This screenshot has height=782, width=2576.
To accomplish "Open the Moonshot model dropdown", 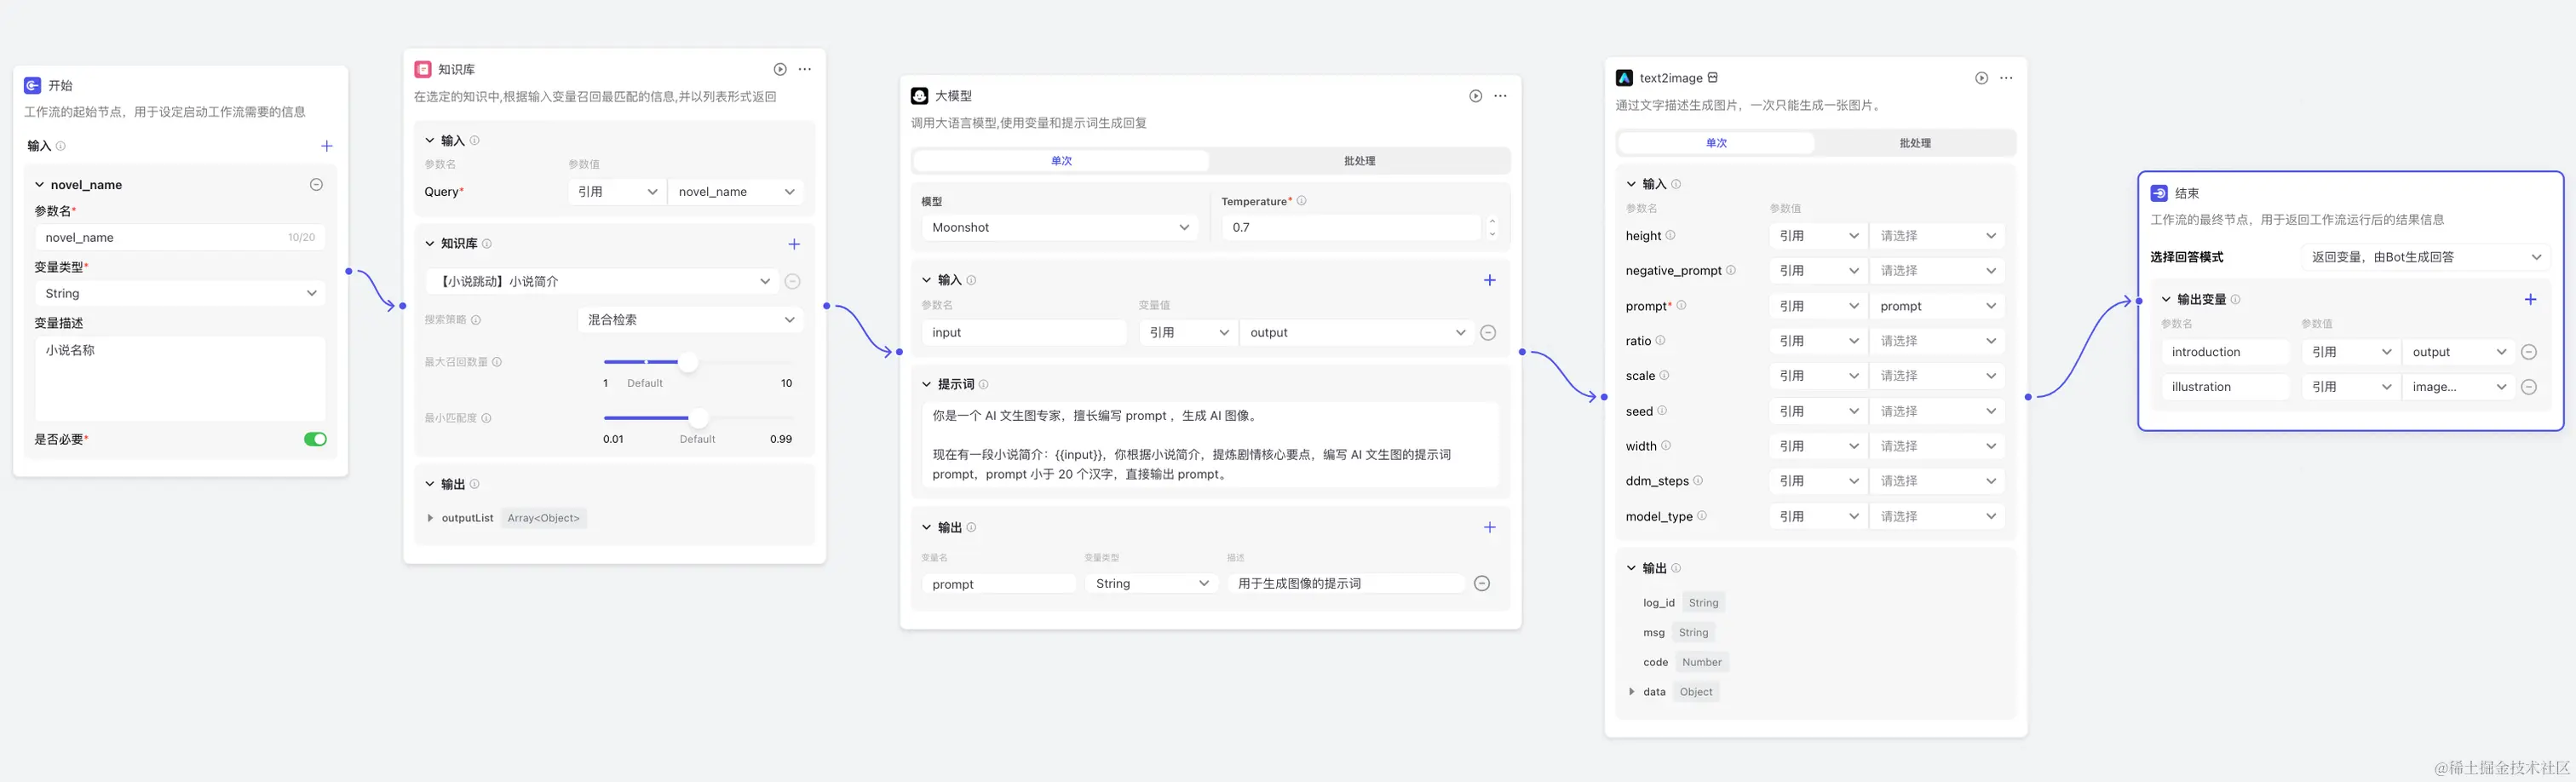I will 1060,228.
